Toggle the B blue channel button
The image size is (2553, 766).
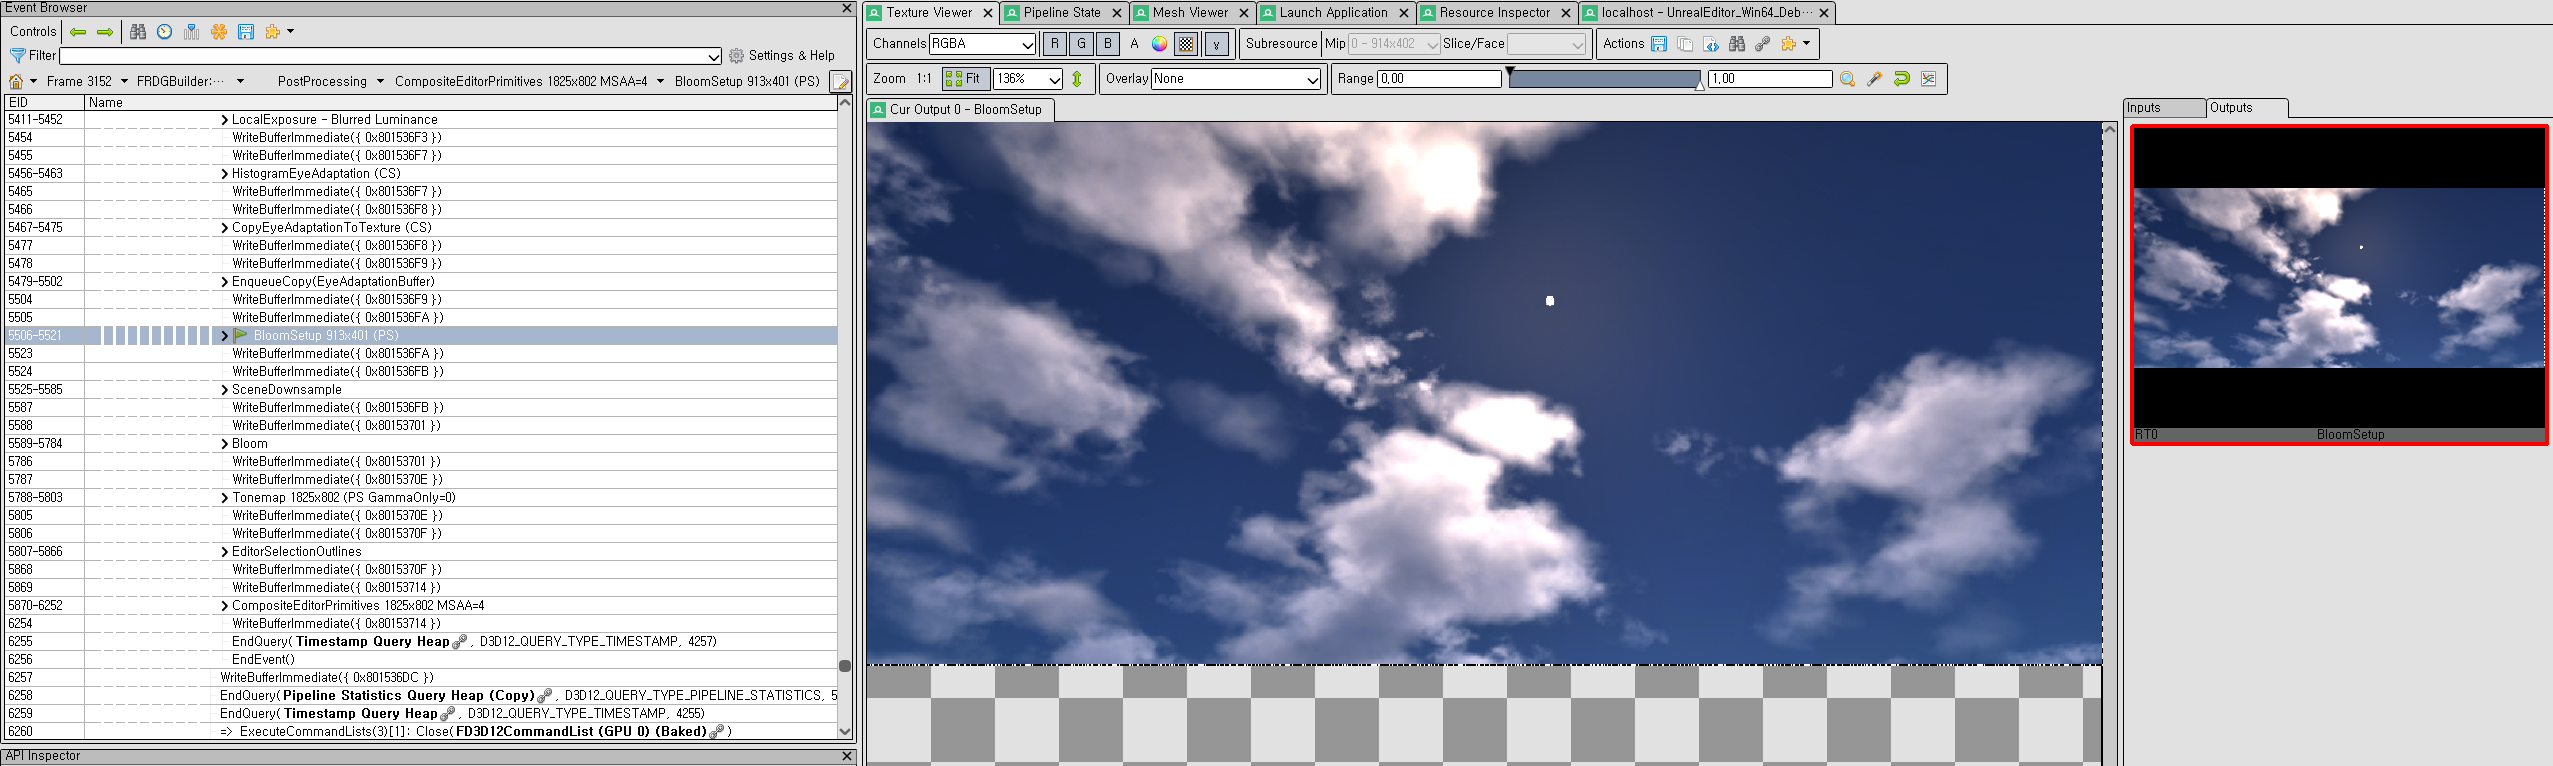click(1108, 44)
